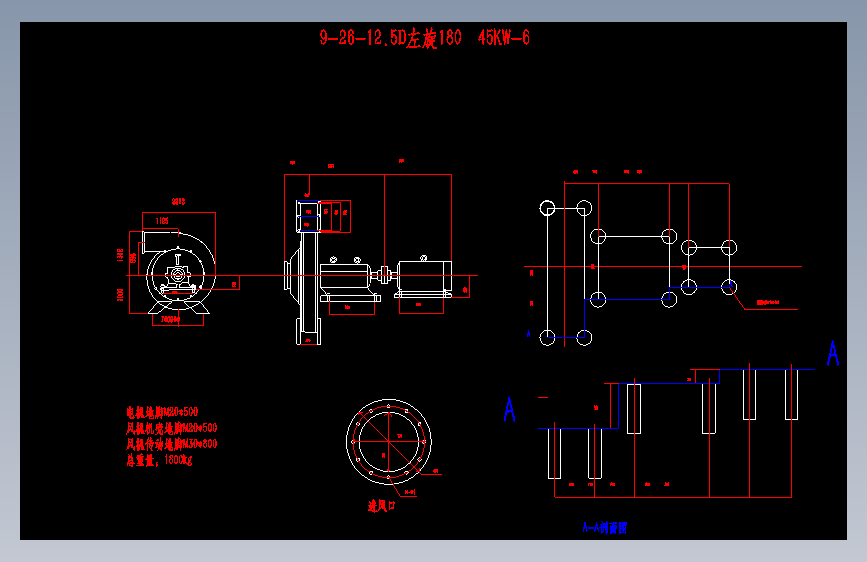Click the drawing title '9-26-12.5D左旋180 45KW-6'
The height and width of the screenshot is (562, 867).
point(424,38)
